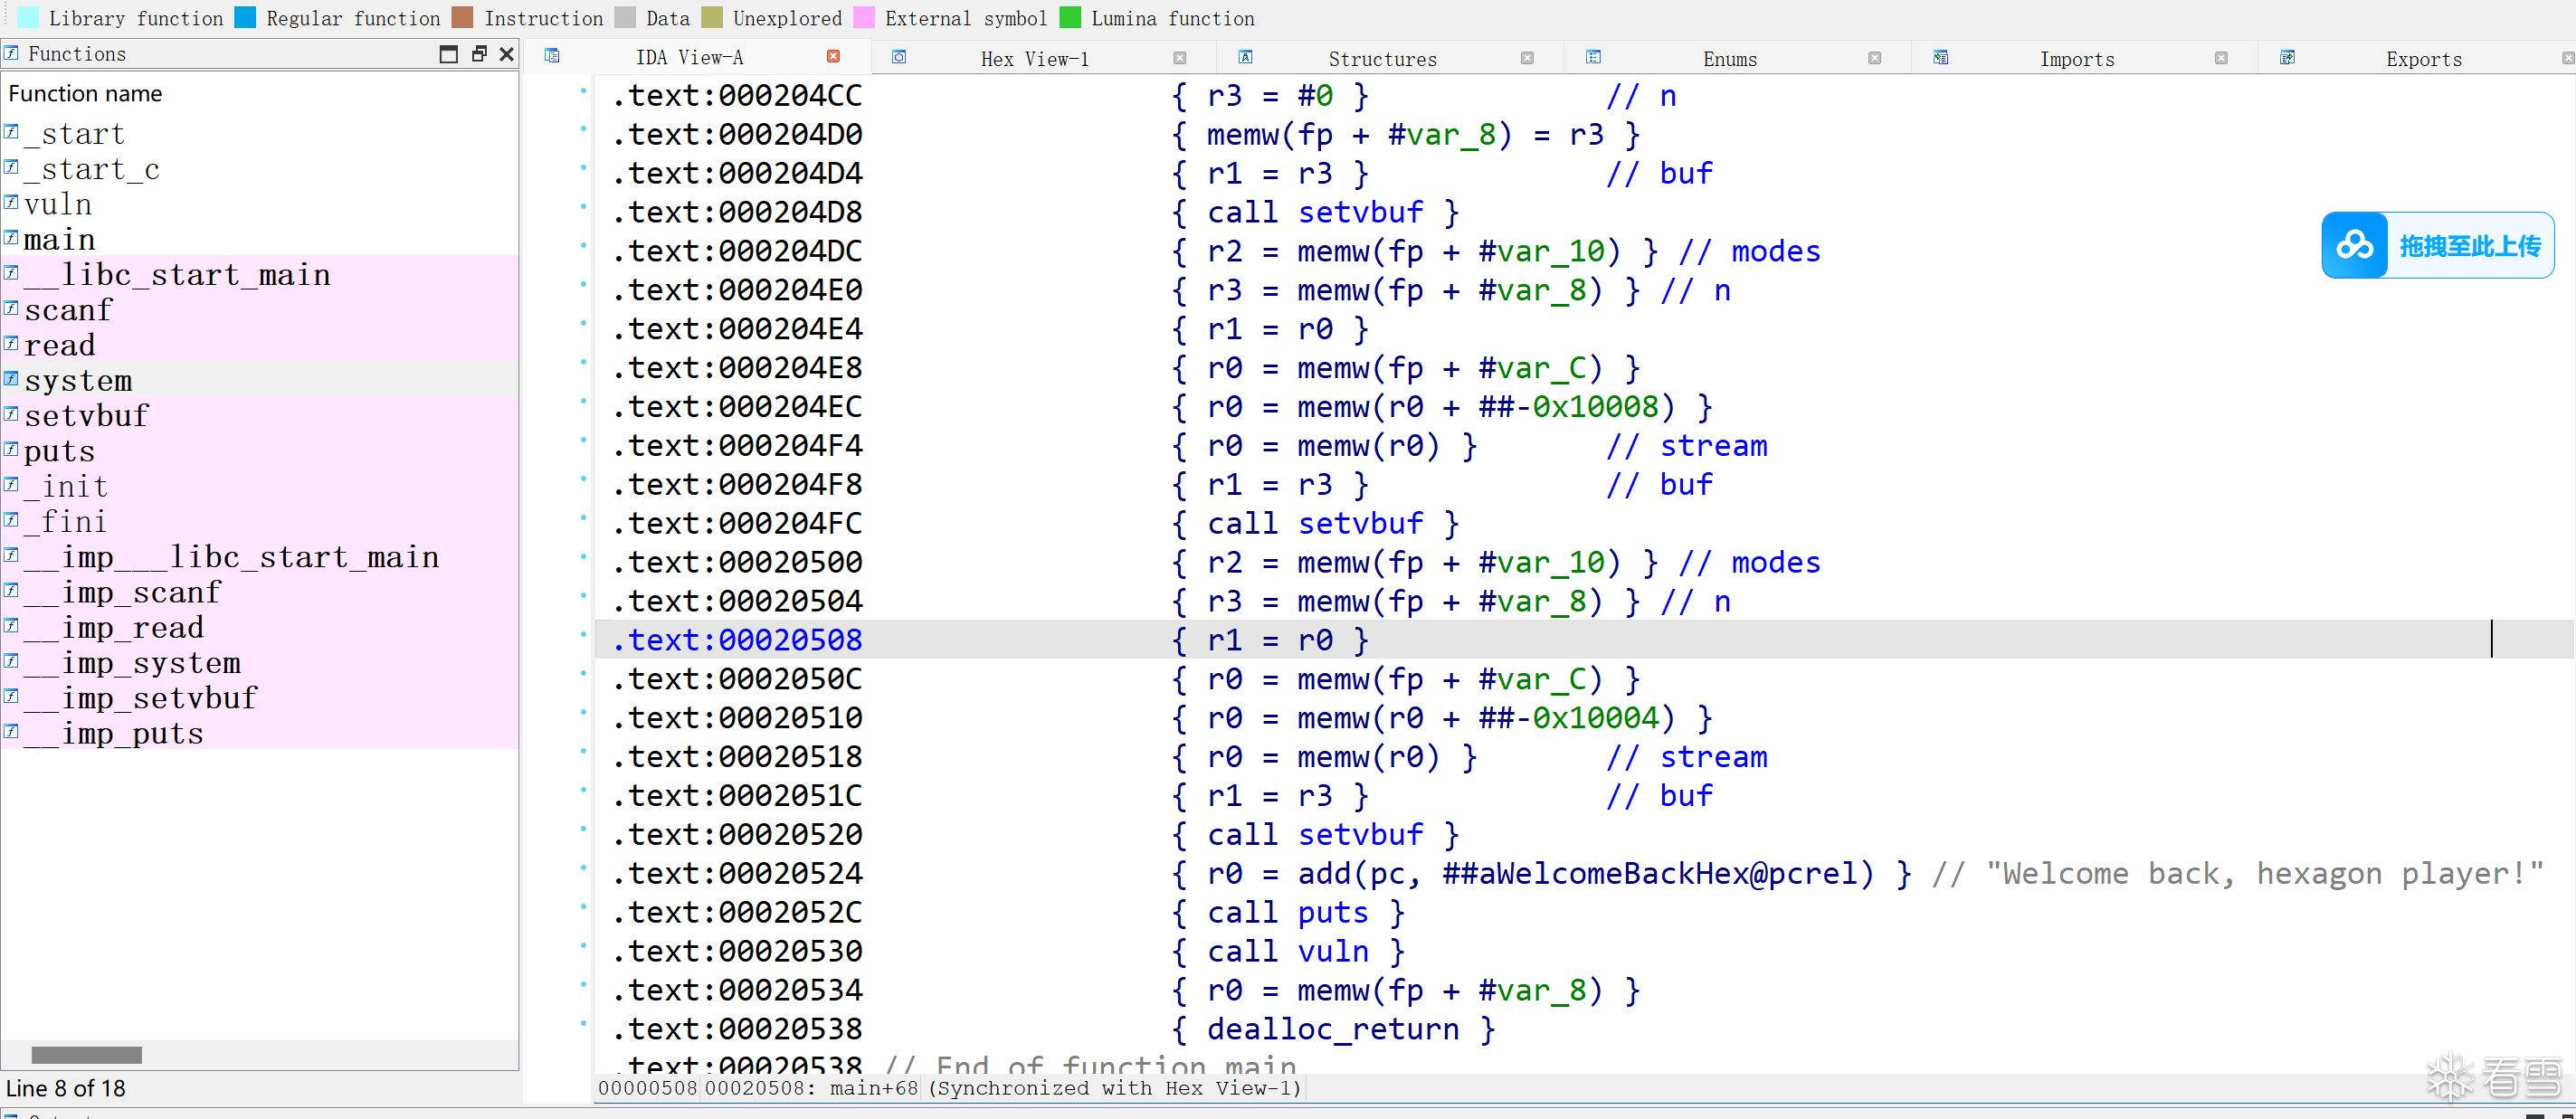Switch to the Enums tab
Image resolution: width=2576 pixels, height=1119 pixels.
1729,59
